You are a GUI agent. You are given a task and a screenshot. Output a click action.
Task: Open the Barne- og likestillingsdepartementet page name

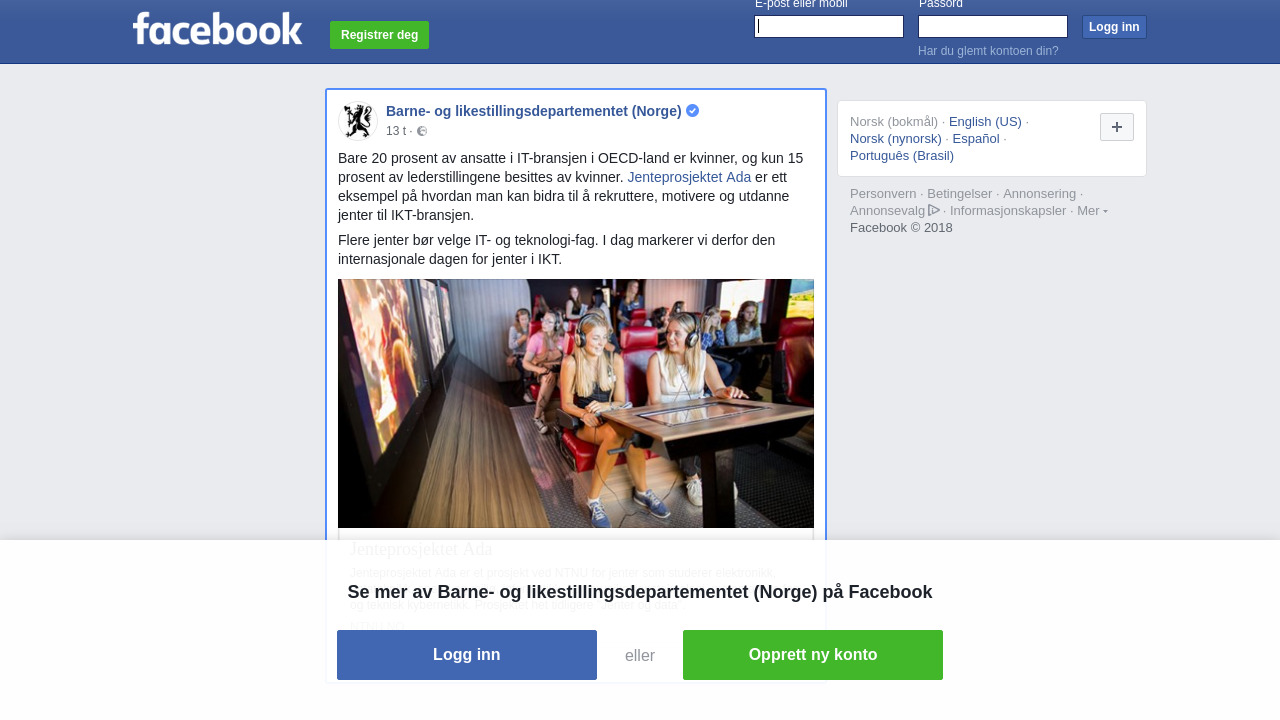[534, 111]
